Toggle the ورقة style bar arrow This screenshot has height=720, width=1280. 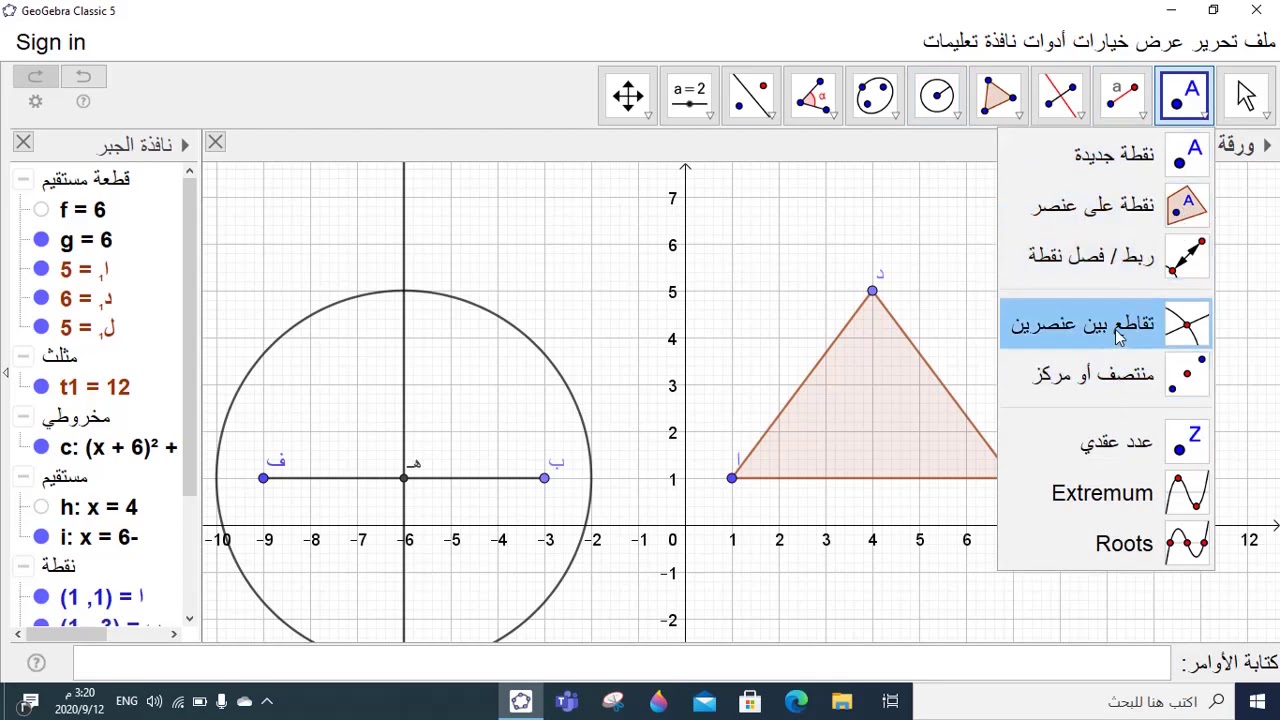[x=1267, y=145]
